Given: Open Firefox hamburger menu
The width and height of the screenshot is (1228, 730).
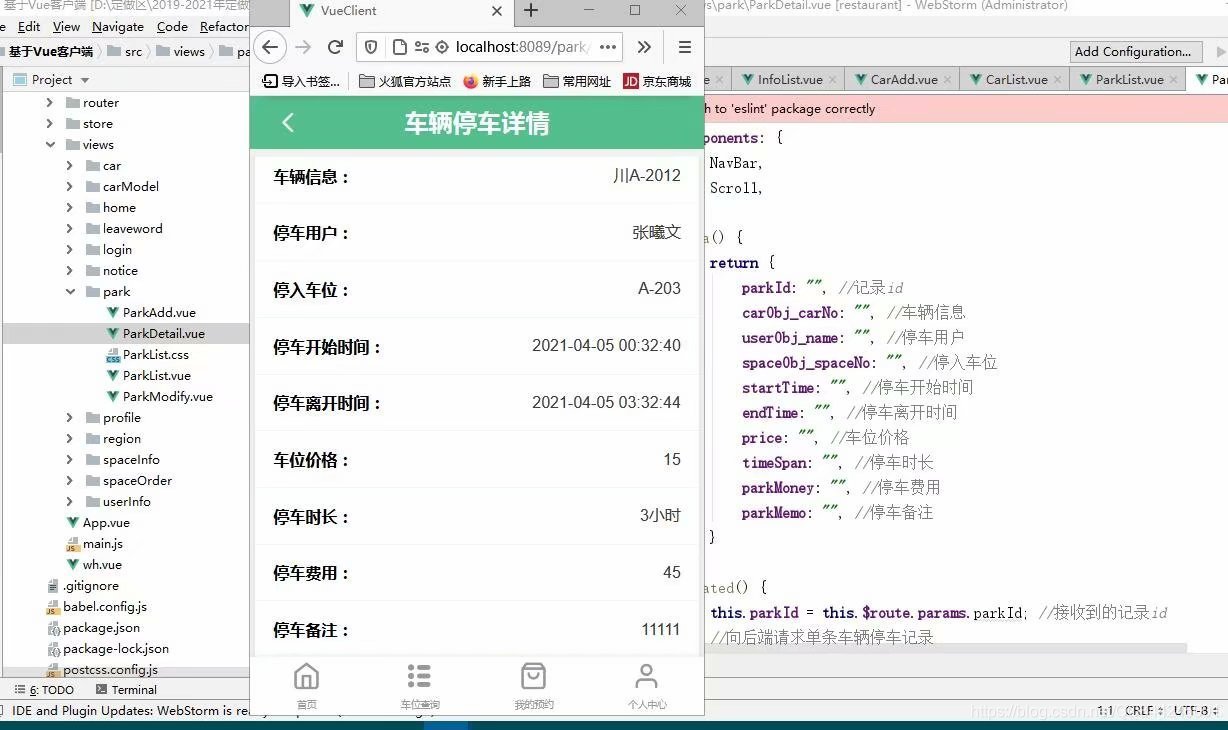Looking at the screenshot, I should tap(684, 47).
